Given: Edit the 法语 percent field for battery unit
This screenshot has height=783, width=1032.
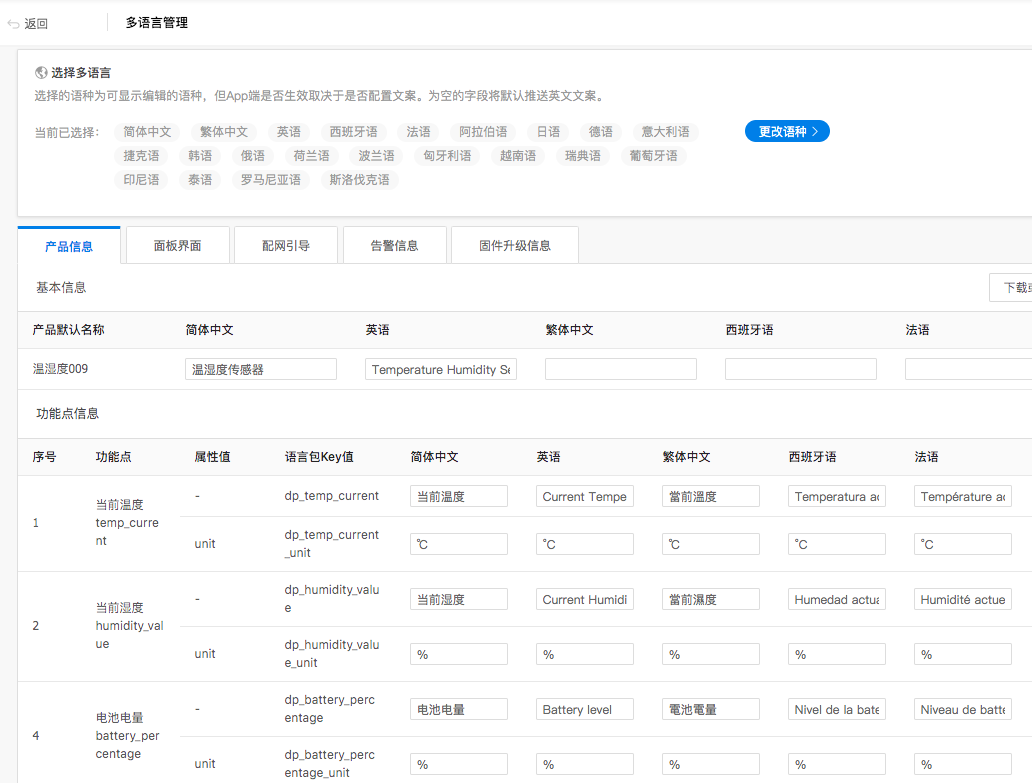Looking at the screenshot, I should click(x=962, y=763).
